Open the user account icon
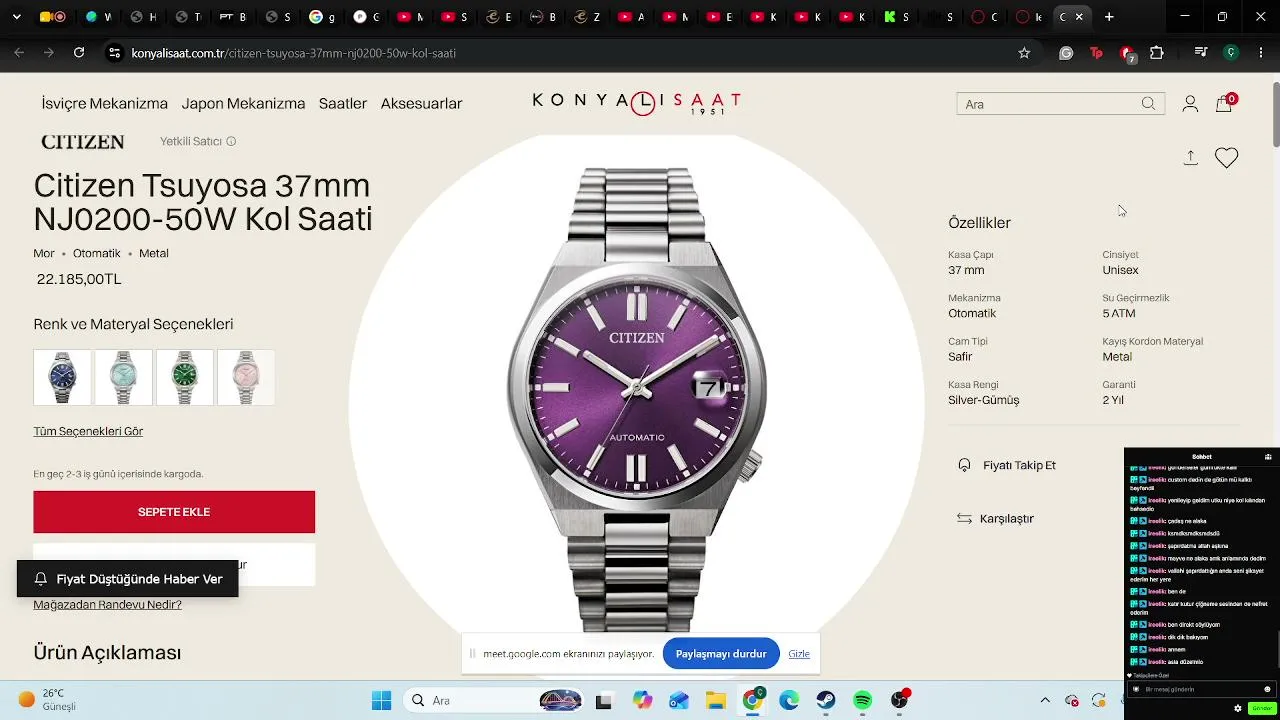Screen dimensions: 1280x720 (x=1190, y=104)
